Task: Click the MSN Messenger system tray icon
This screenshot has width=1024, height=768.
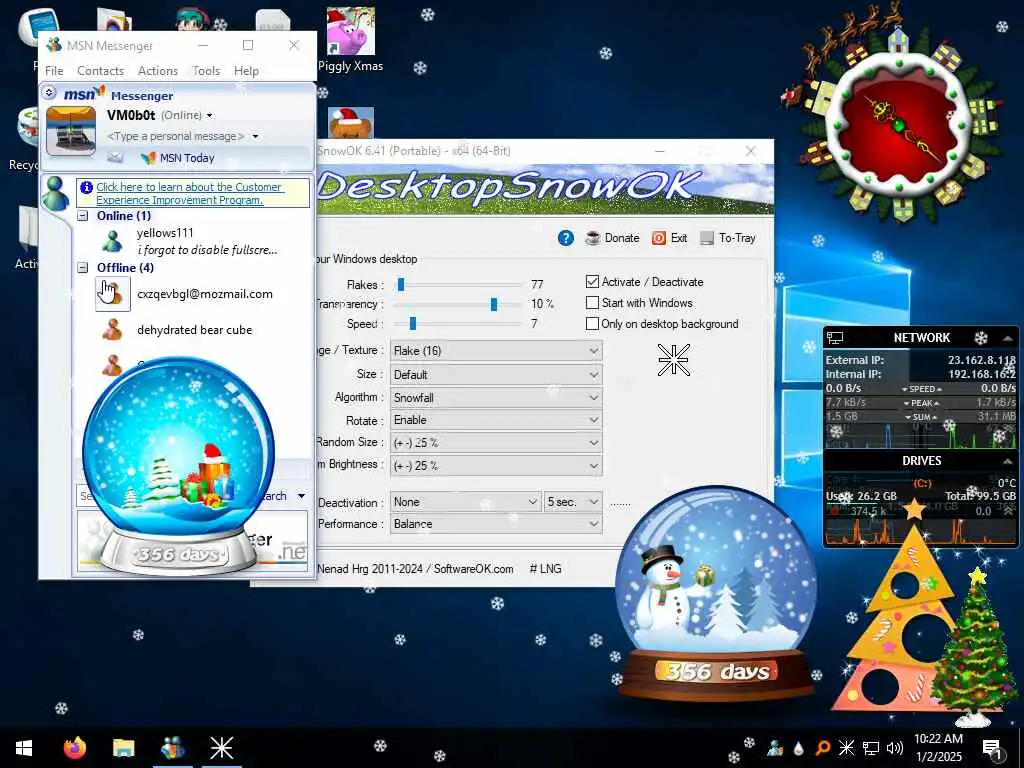Action: click(x=775, y=748)
